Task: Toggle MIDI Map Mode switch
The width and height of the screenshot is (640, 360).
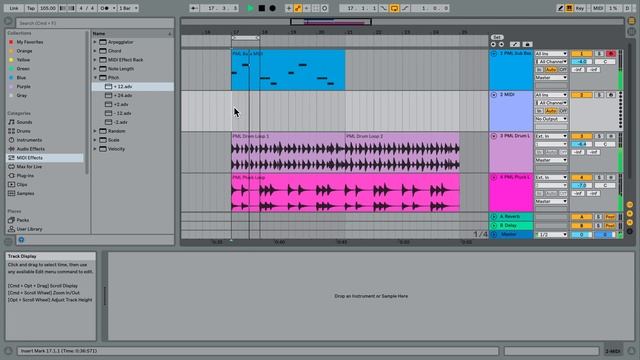Action: (x=598, y=8)
